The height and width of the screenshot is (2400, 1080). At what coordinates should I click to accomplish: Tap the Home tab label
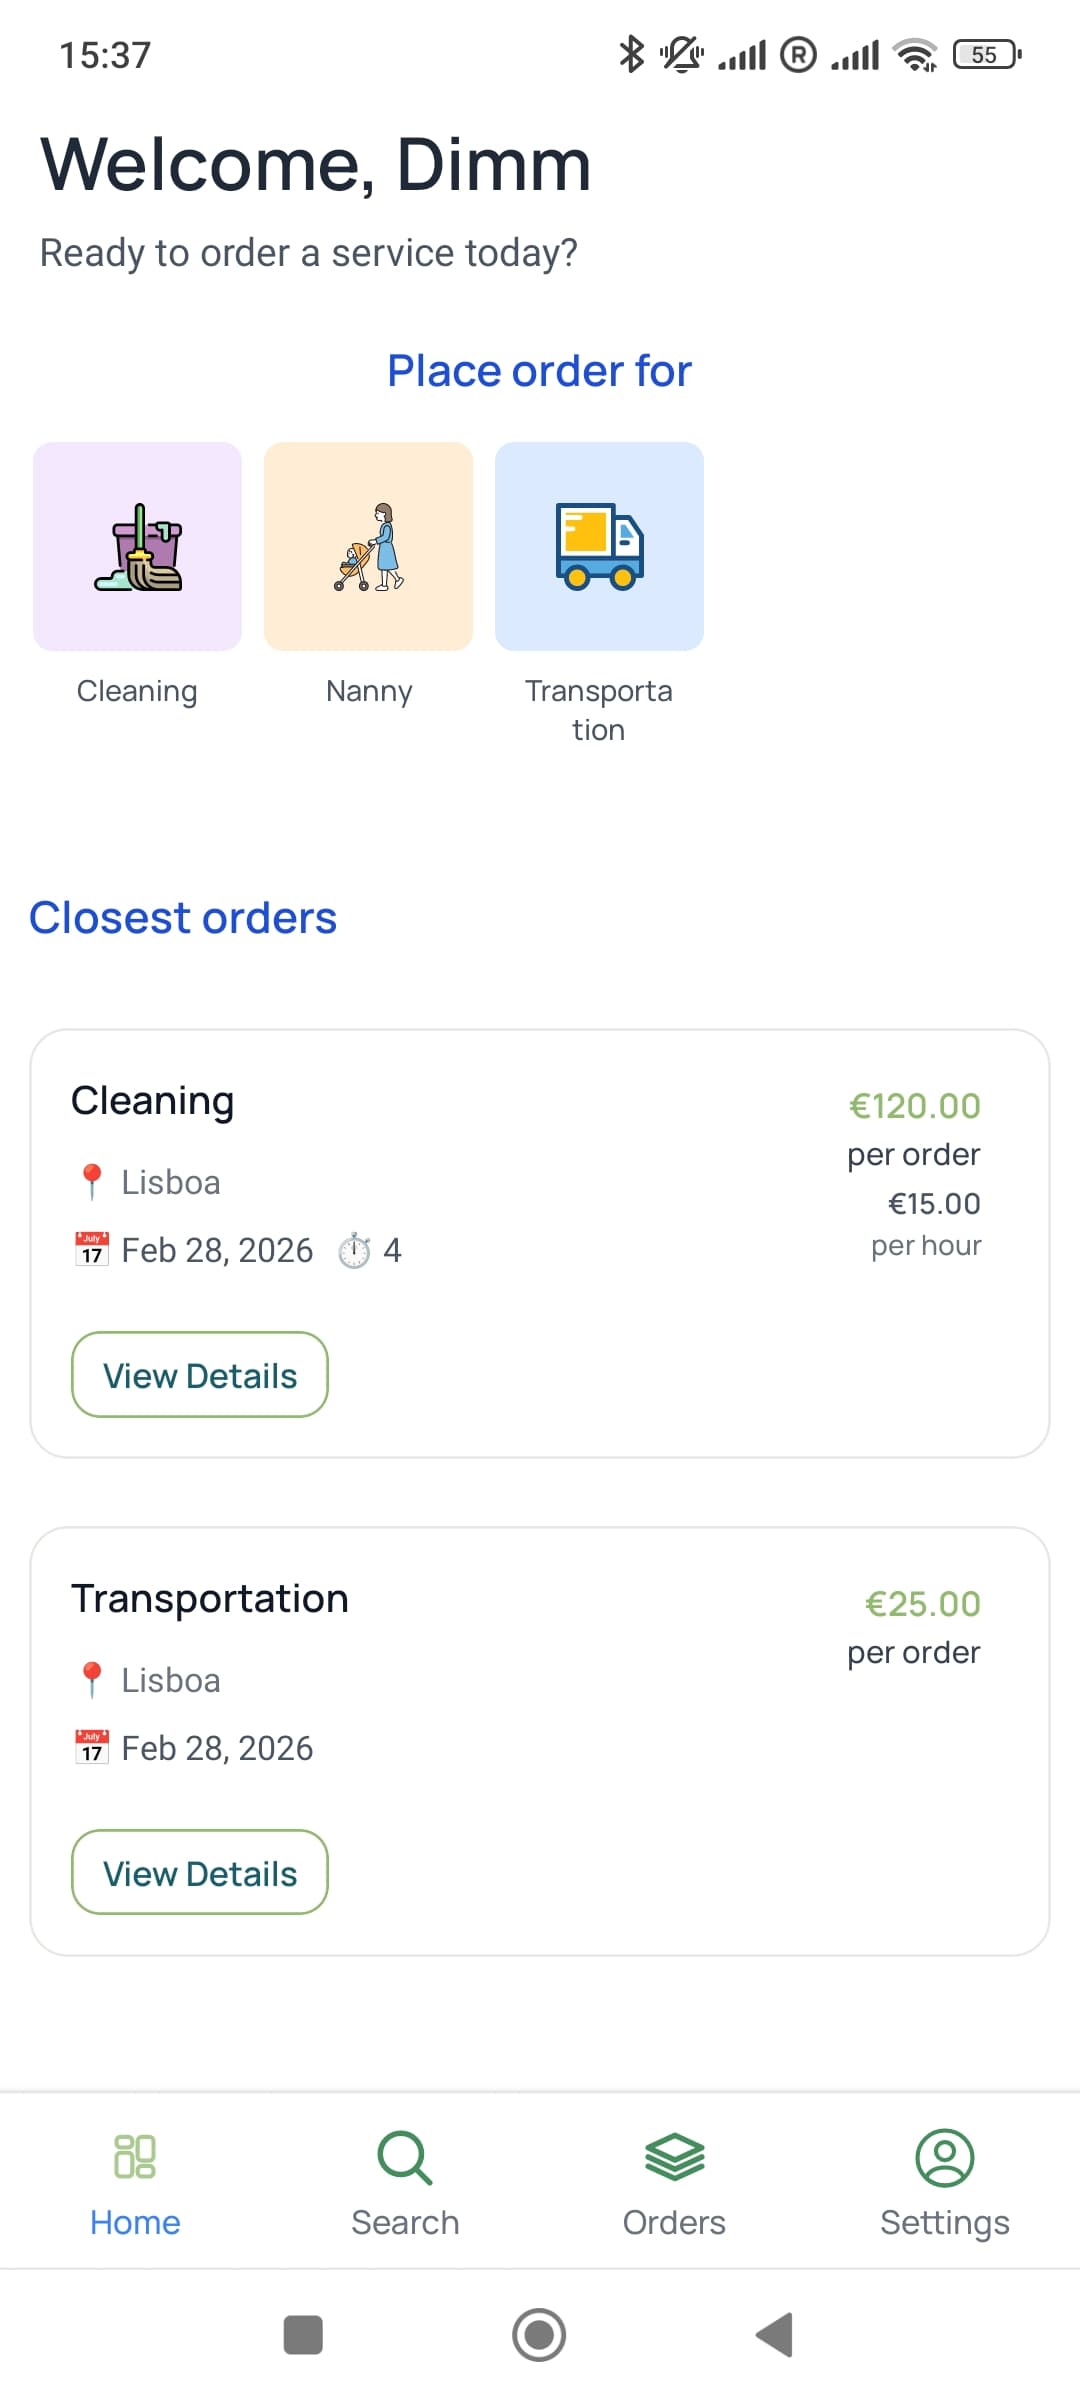click(x=135, y=2222)
